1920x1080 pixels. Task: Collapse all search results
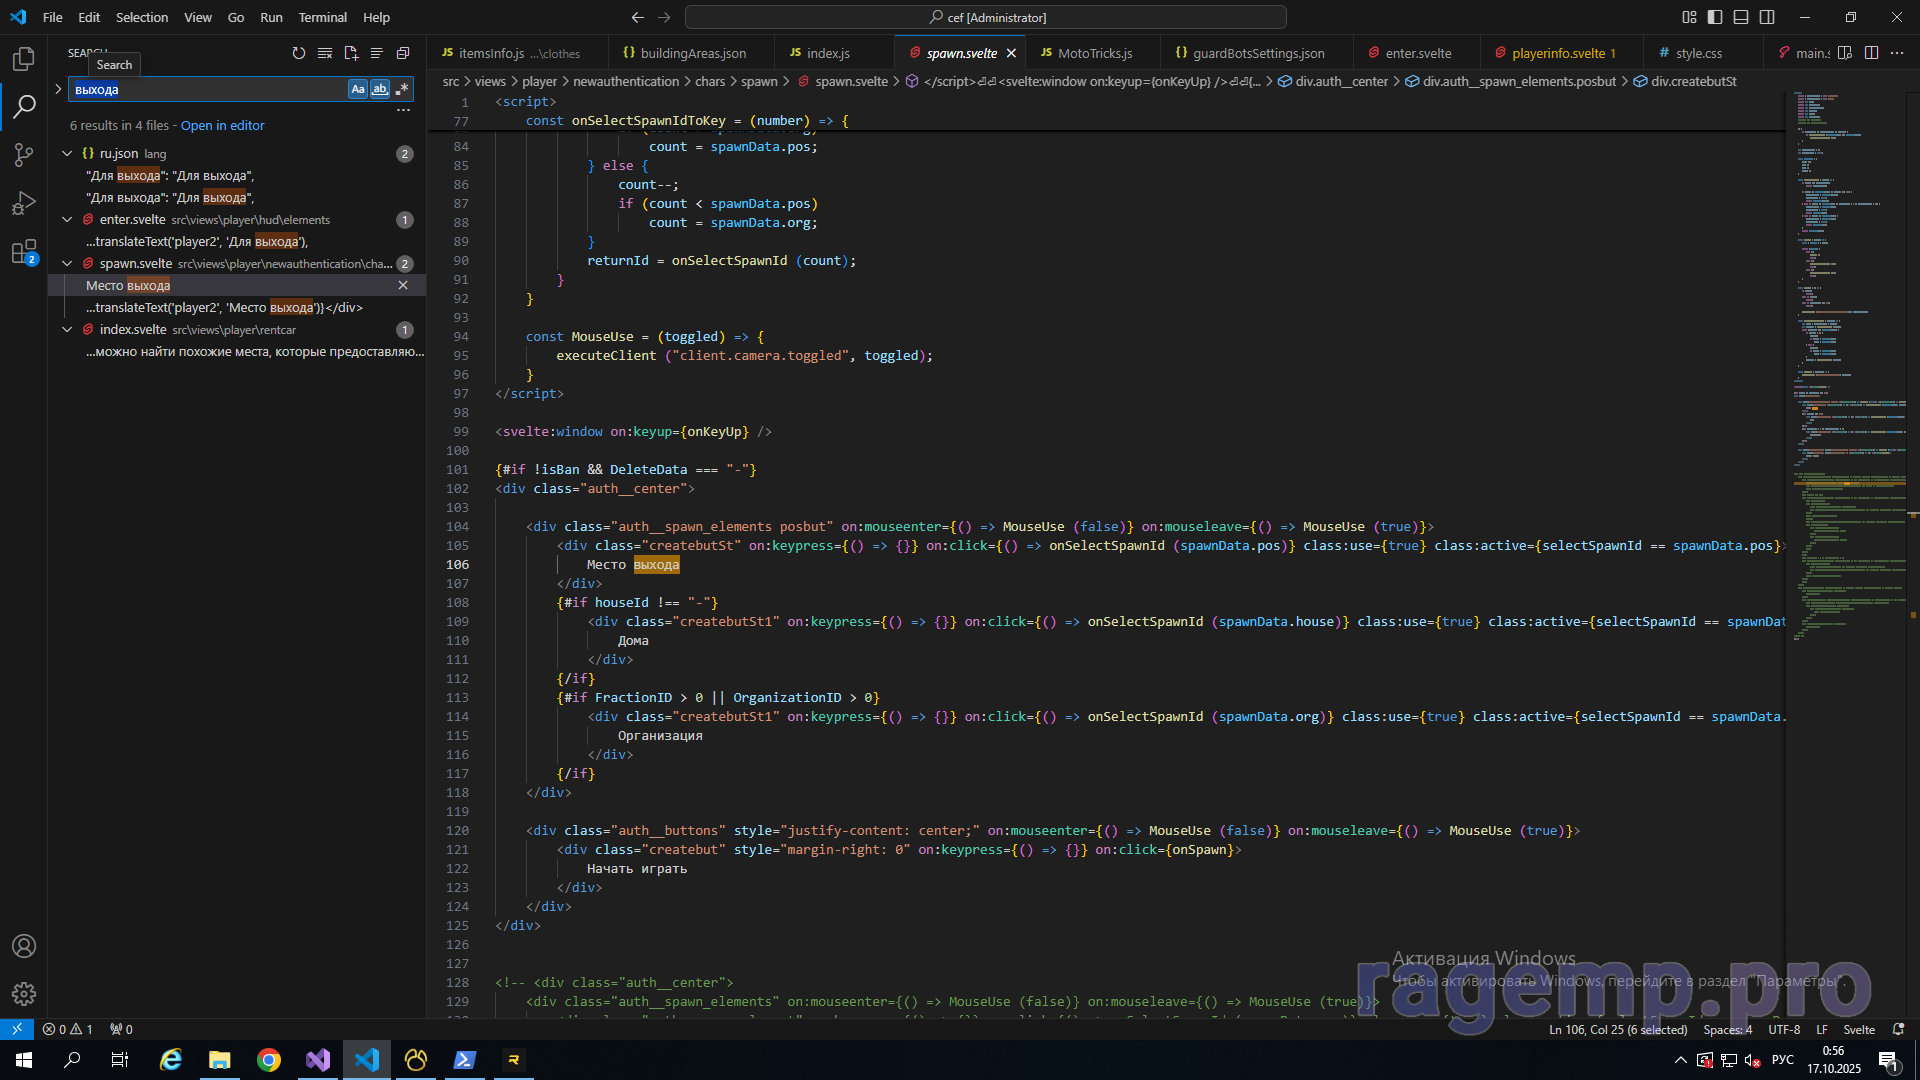403,53
